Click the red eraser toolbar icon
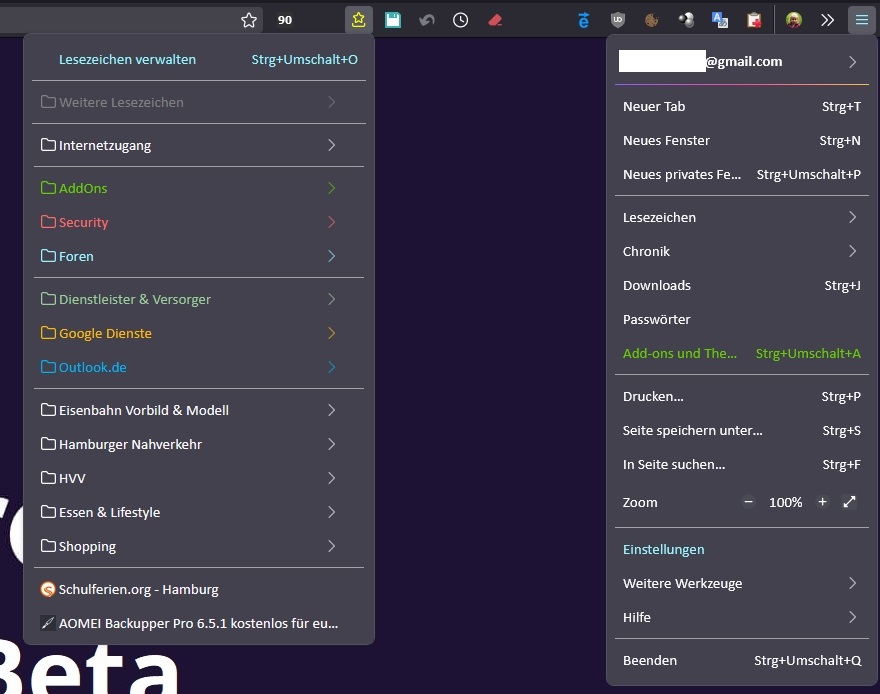 point(495,21)
